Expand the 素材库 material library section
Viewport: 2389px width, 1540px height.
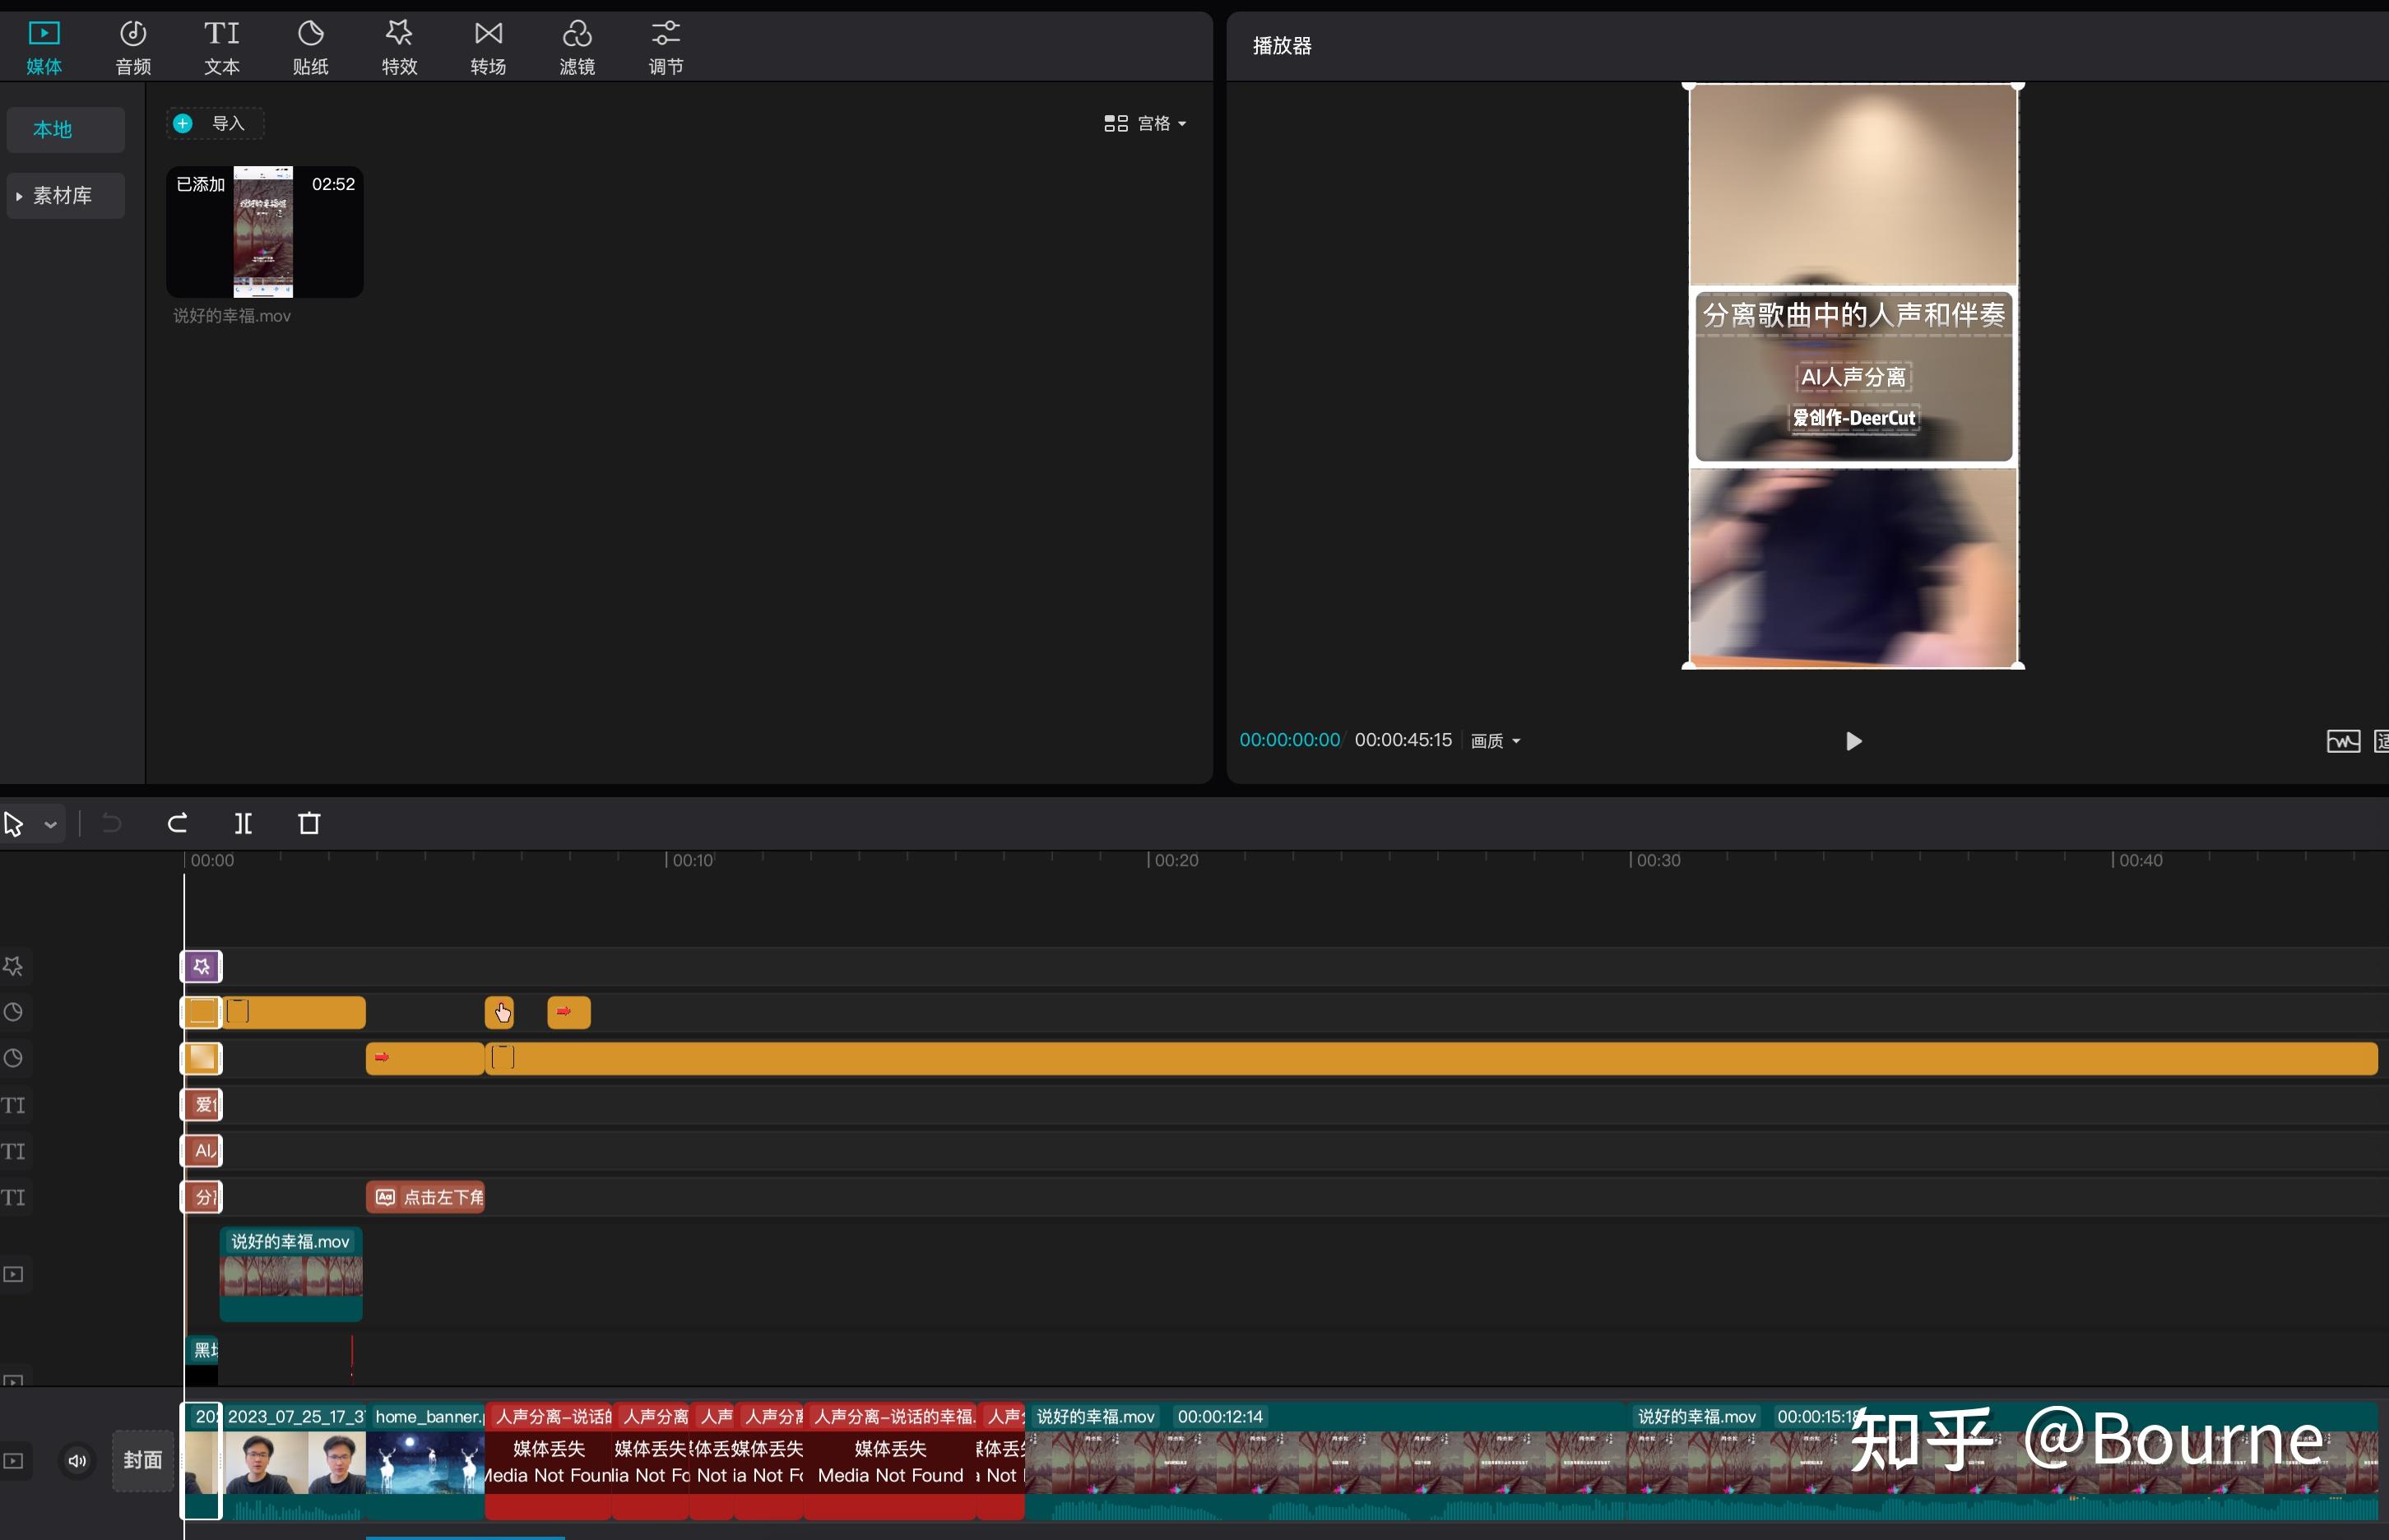pos(64,195)
